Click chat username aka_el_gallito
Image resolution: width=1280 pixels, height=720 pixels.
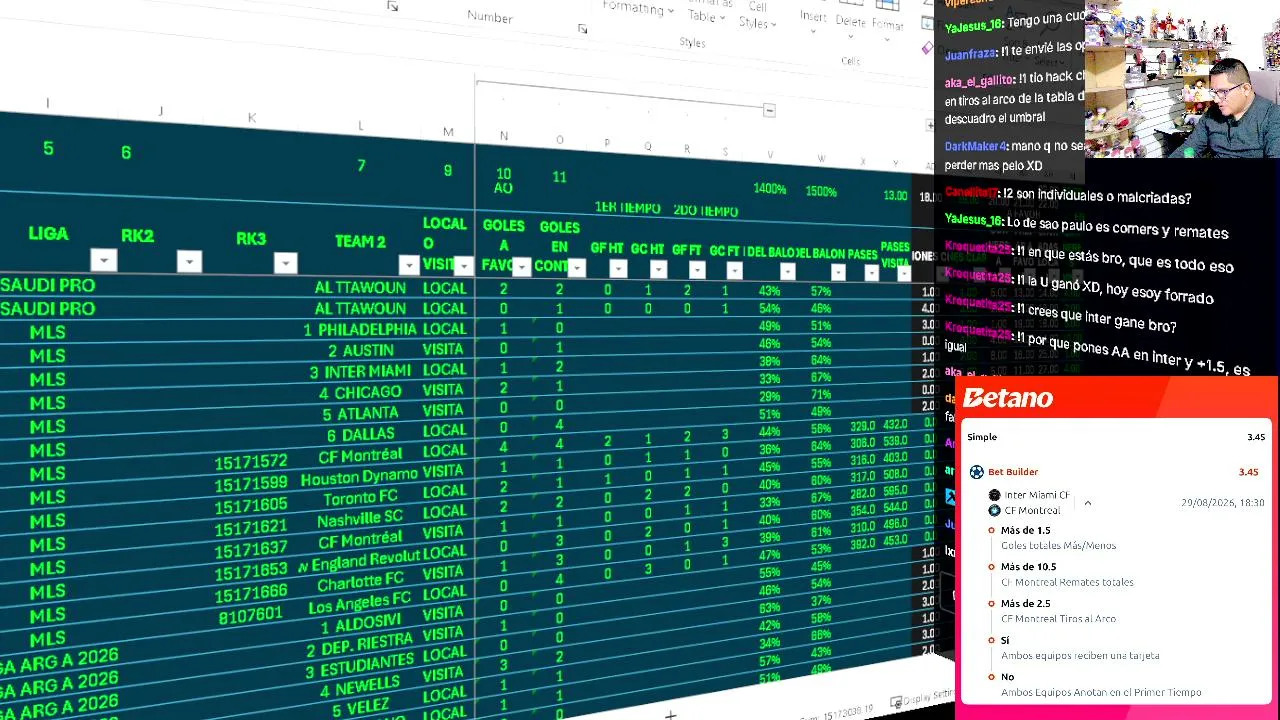click(980, 80)
